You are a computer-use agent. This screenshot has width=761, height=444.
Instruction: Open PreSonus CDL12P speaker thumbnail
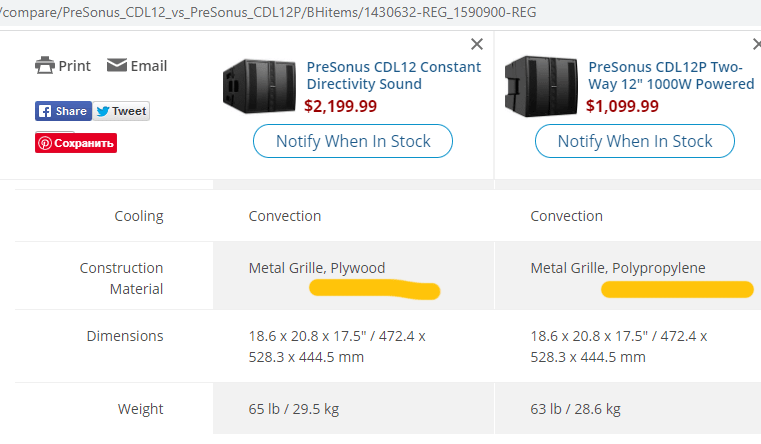541,86
